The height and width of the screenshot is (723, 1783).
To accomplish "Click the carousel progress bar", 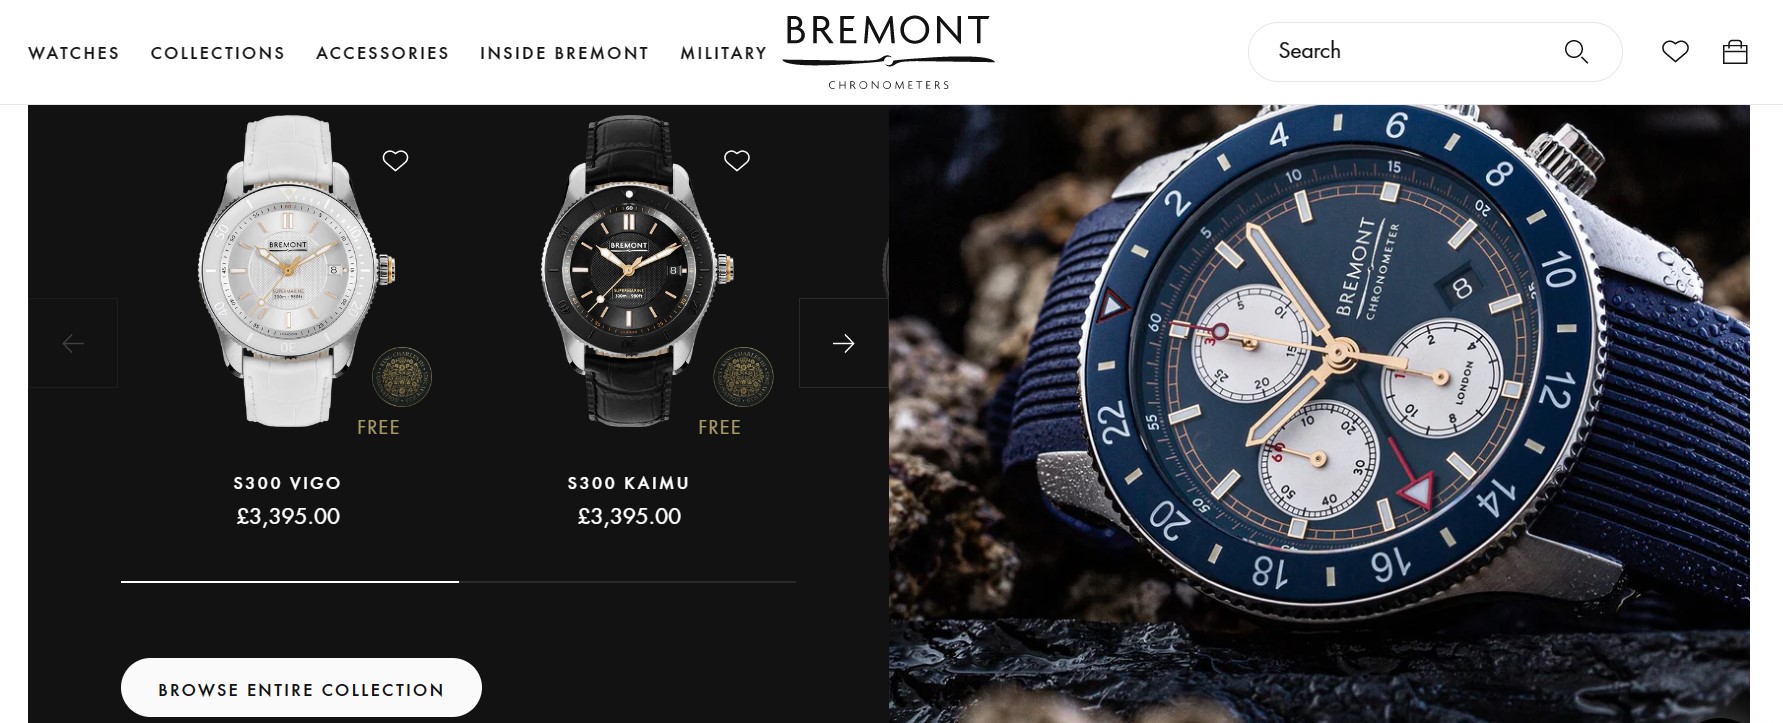I will (x=458, y=581).
